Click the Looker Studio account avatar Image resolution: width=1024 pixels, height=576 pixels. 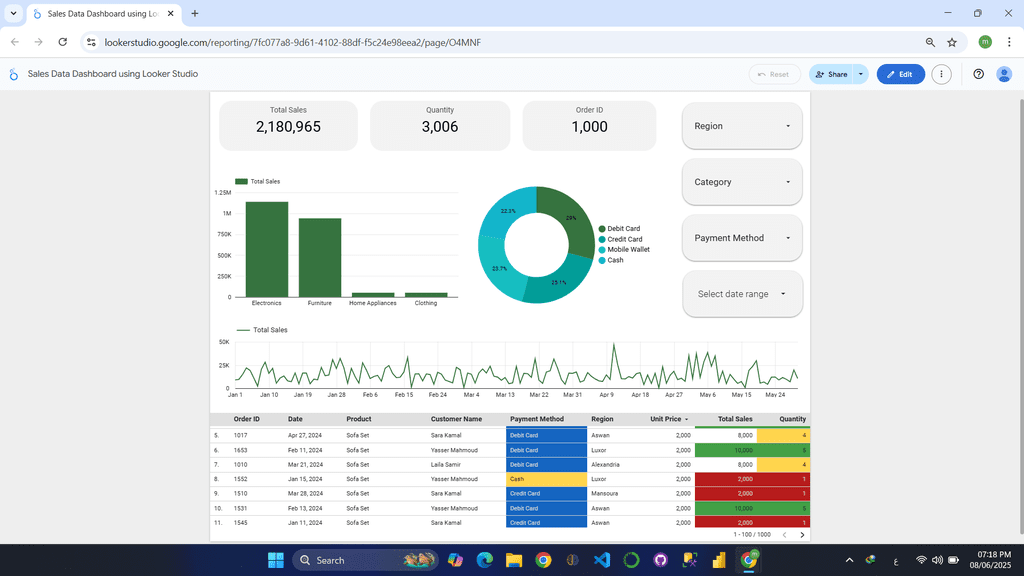point(1004,74)
